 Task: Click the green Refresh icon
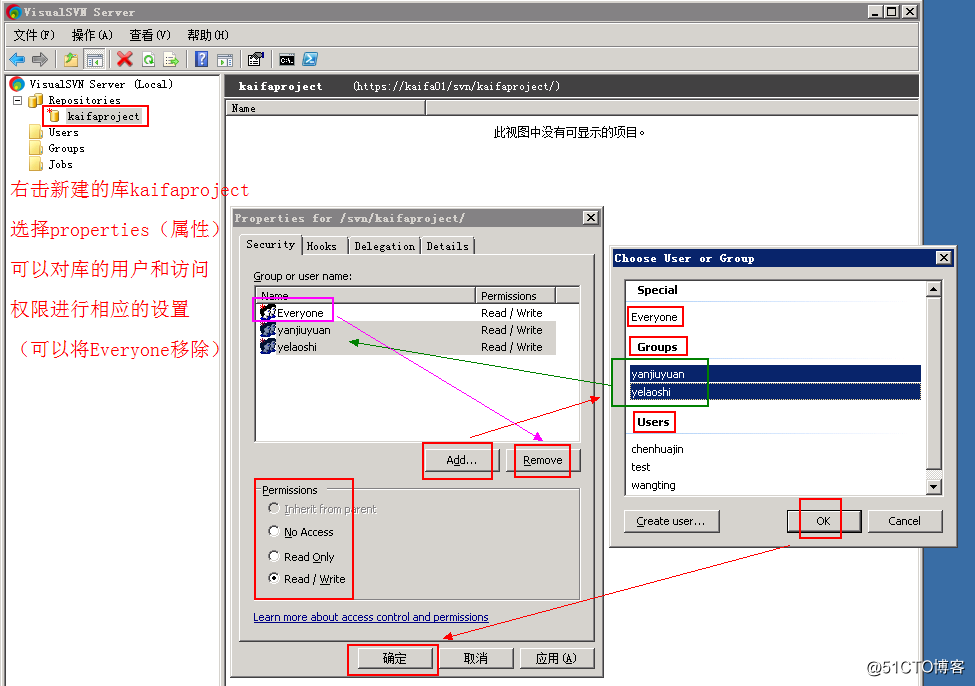(x=149, y=60)
